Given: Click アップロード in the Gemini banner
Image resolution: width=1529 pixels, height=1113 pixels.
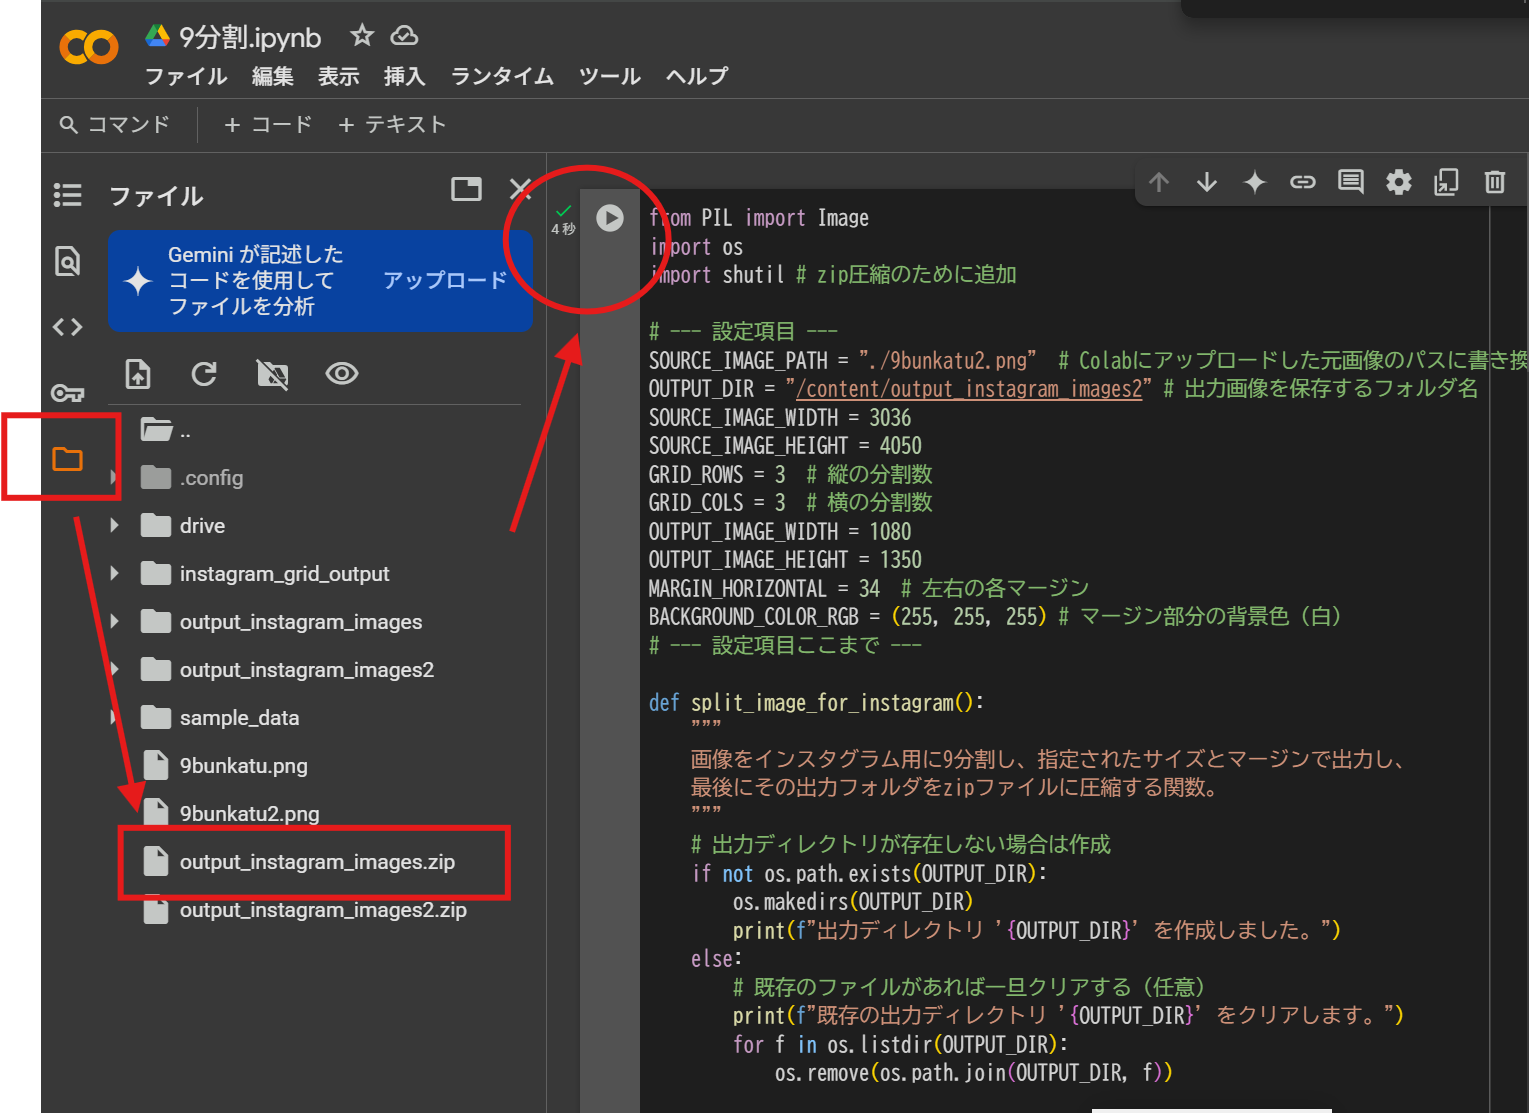Looking at the screenshot, I should pos(445,280).
